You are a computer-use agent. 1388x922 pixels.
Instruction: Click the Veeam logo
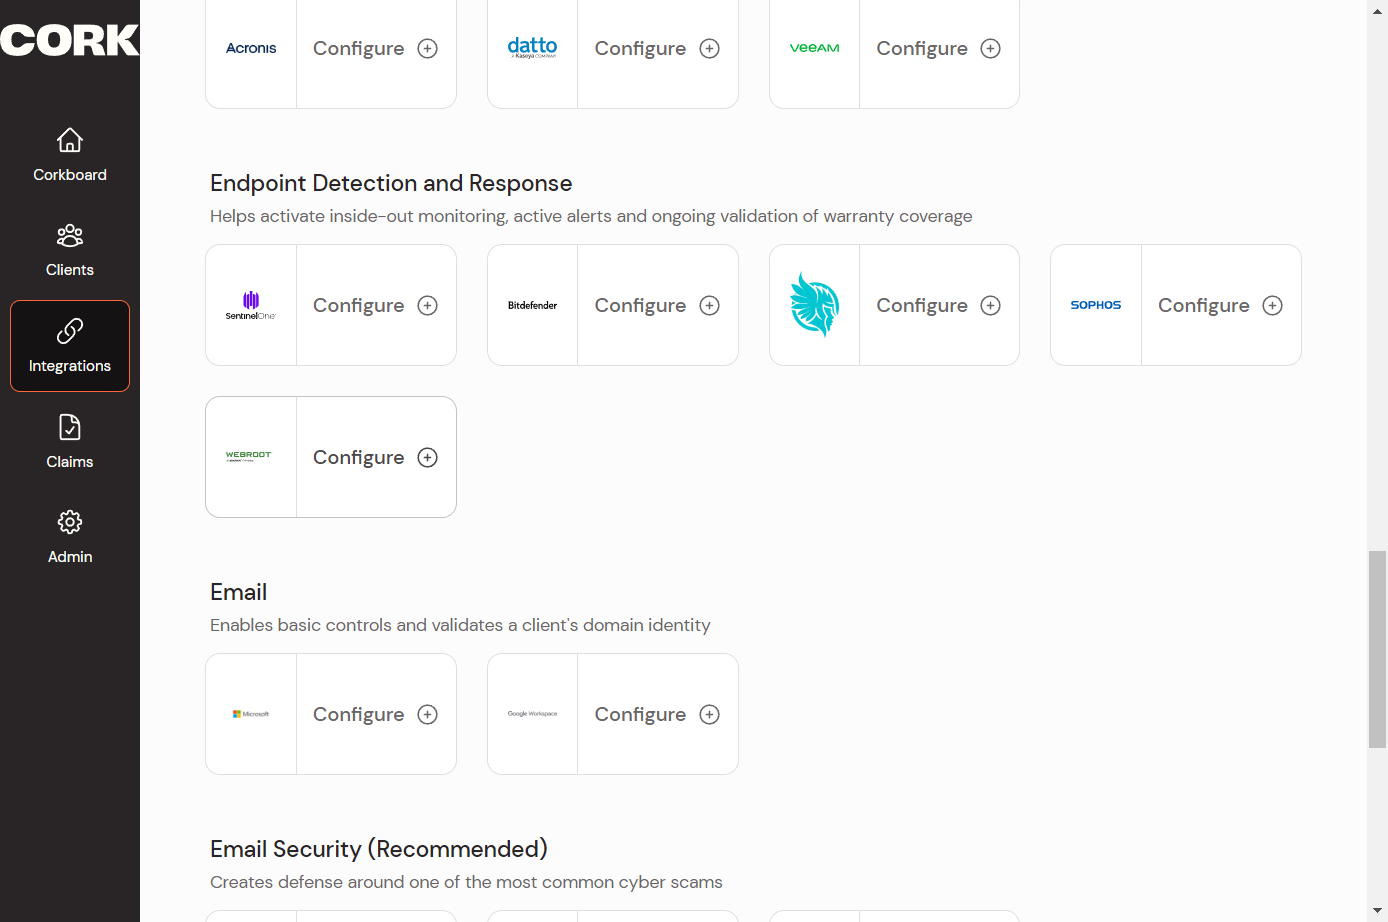(x=814, y=48)
